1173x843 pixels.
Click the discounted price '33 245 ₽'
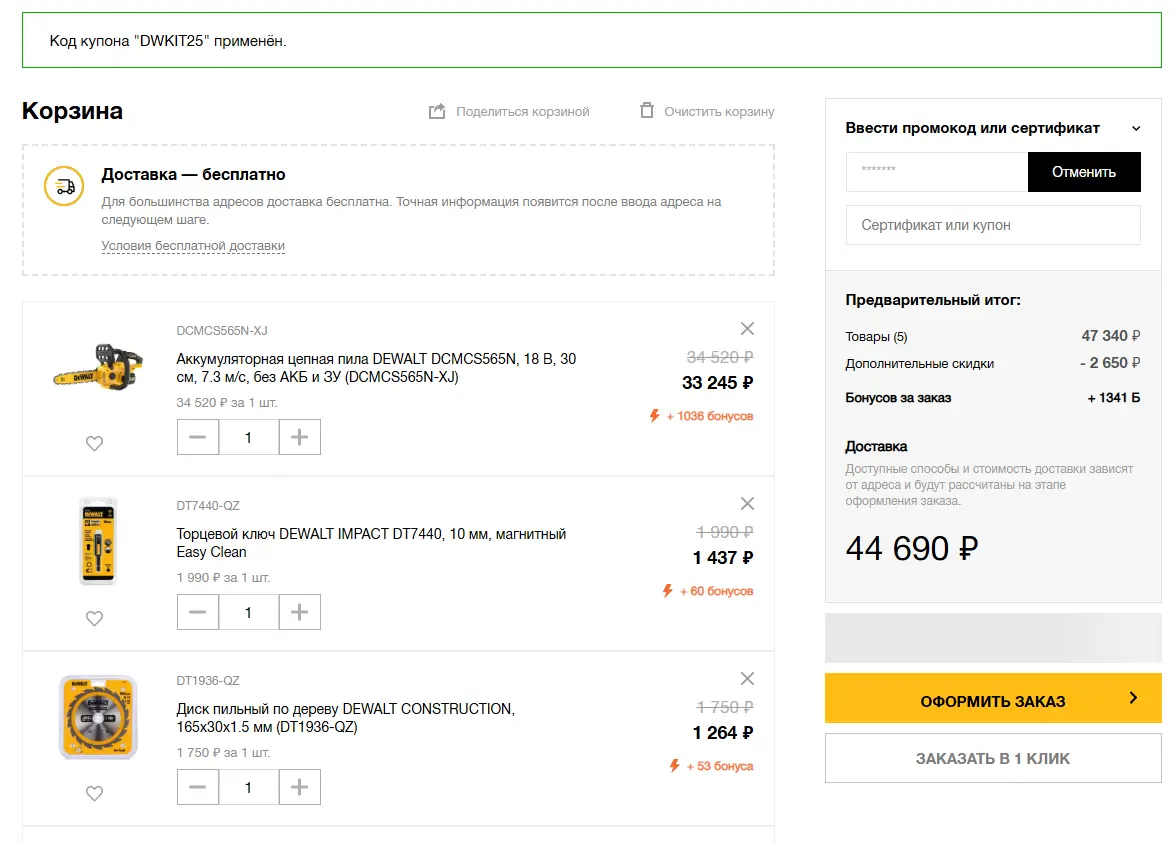click(717, 383)
